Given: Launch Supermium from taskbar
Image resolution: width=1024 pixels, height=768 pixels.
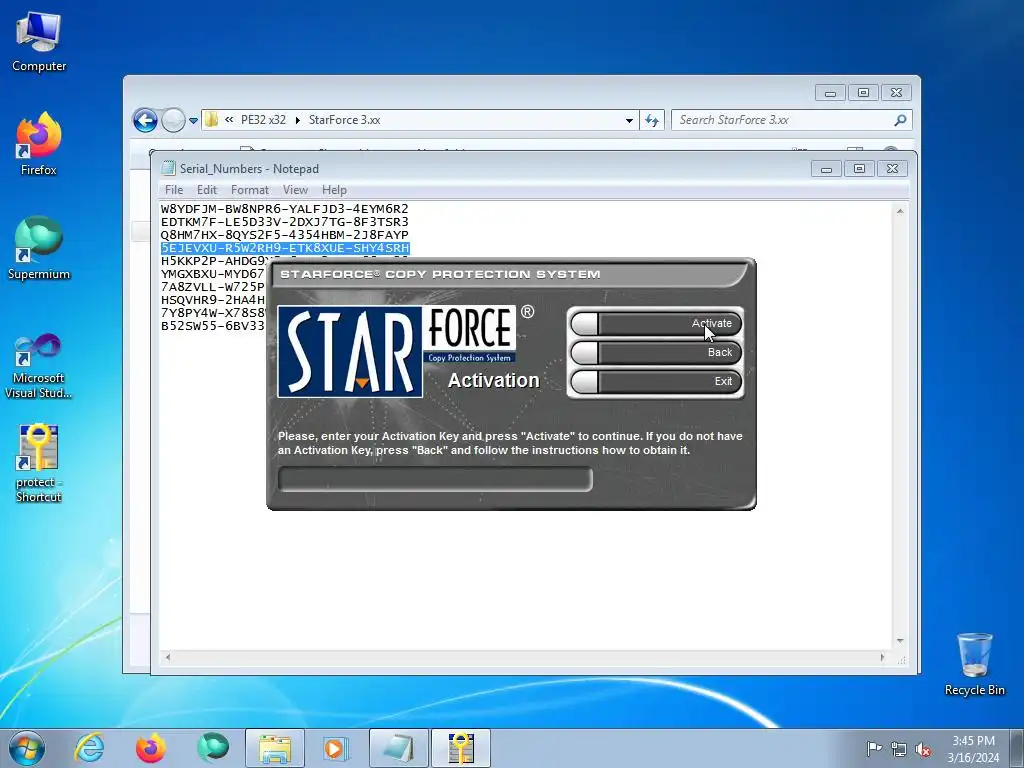Looking at the screenshot, I should click(213, 748).
